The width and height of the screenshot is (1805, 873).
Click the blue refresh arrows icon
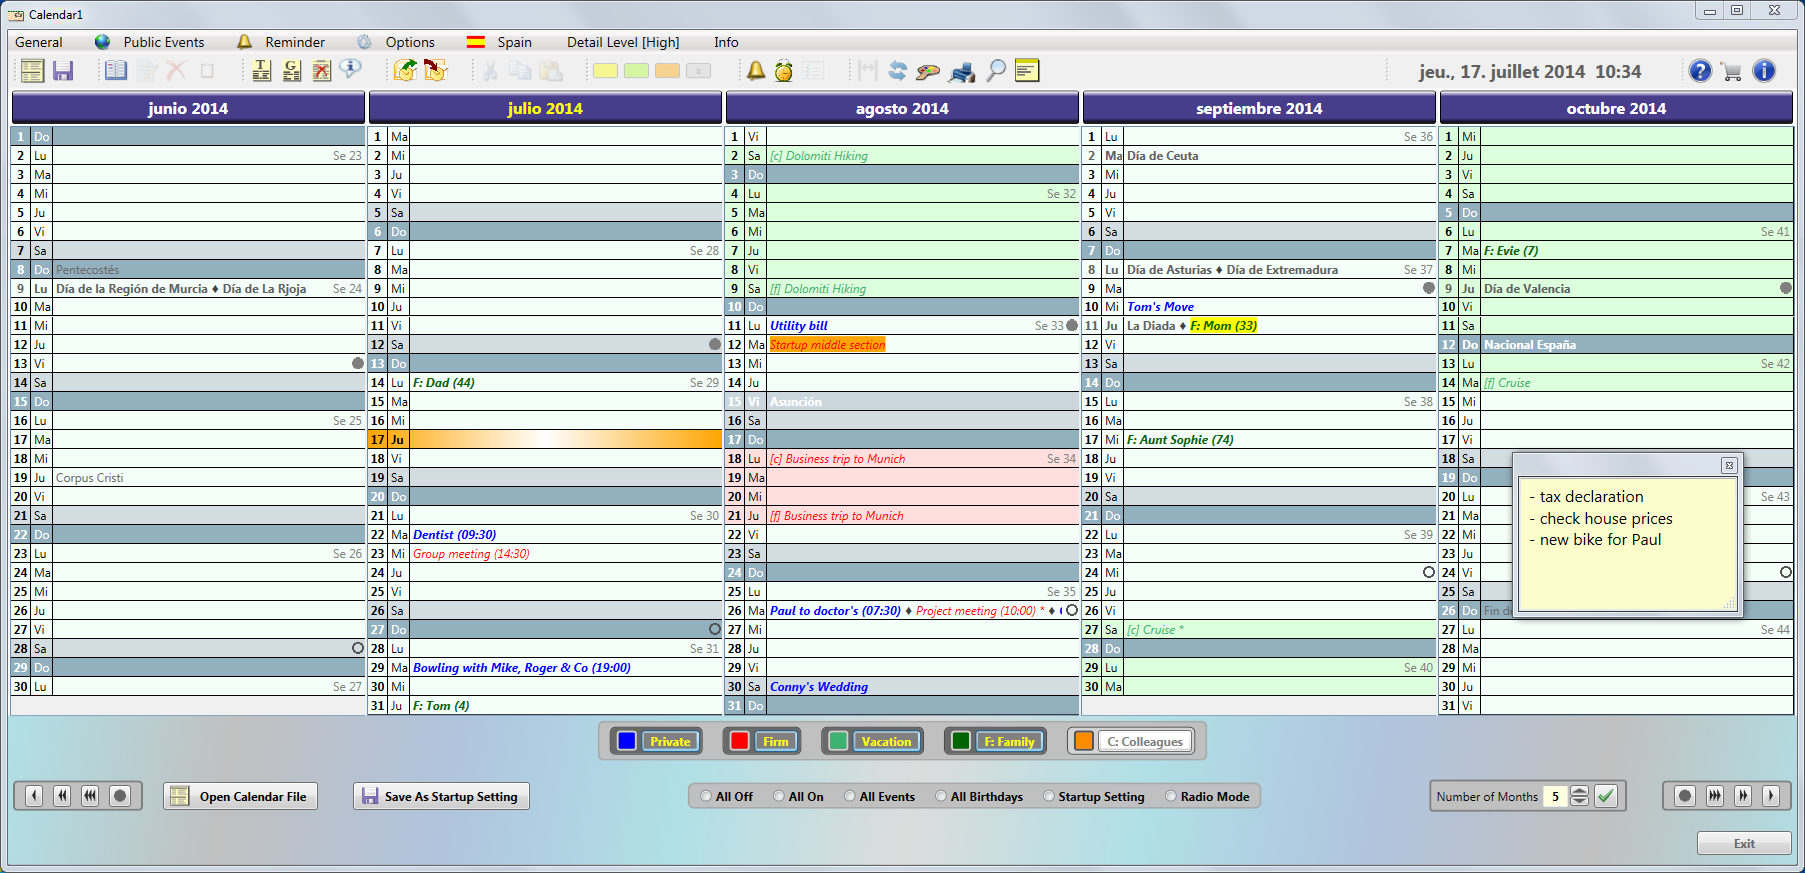pos(897,71)
